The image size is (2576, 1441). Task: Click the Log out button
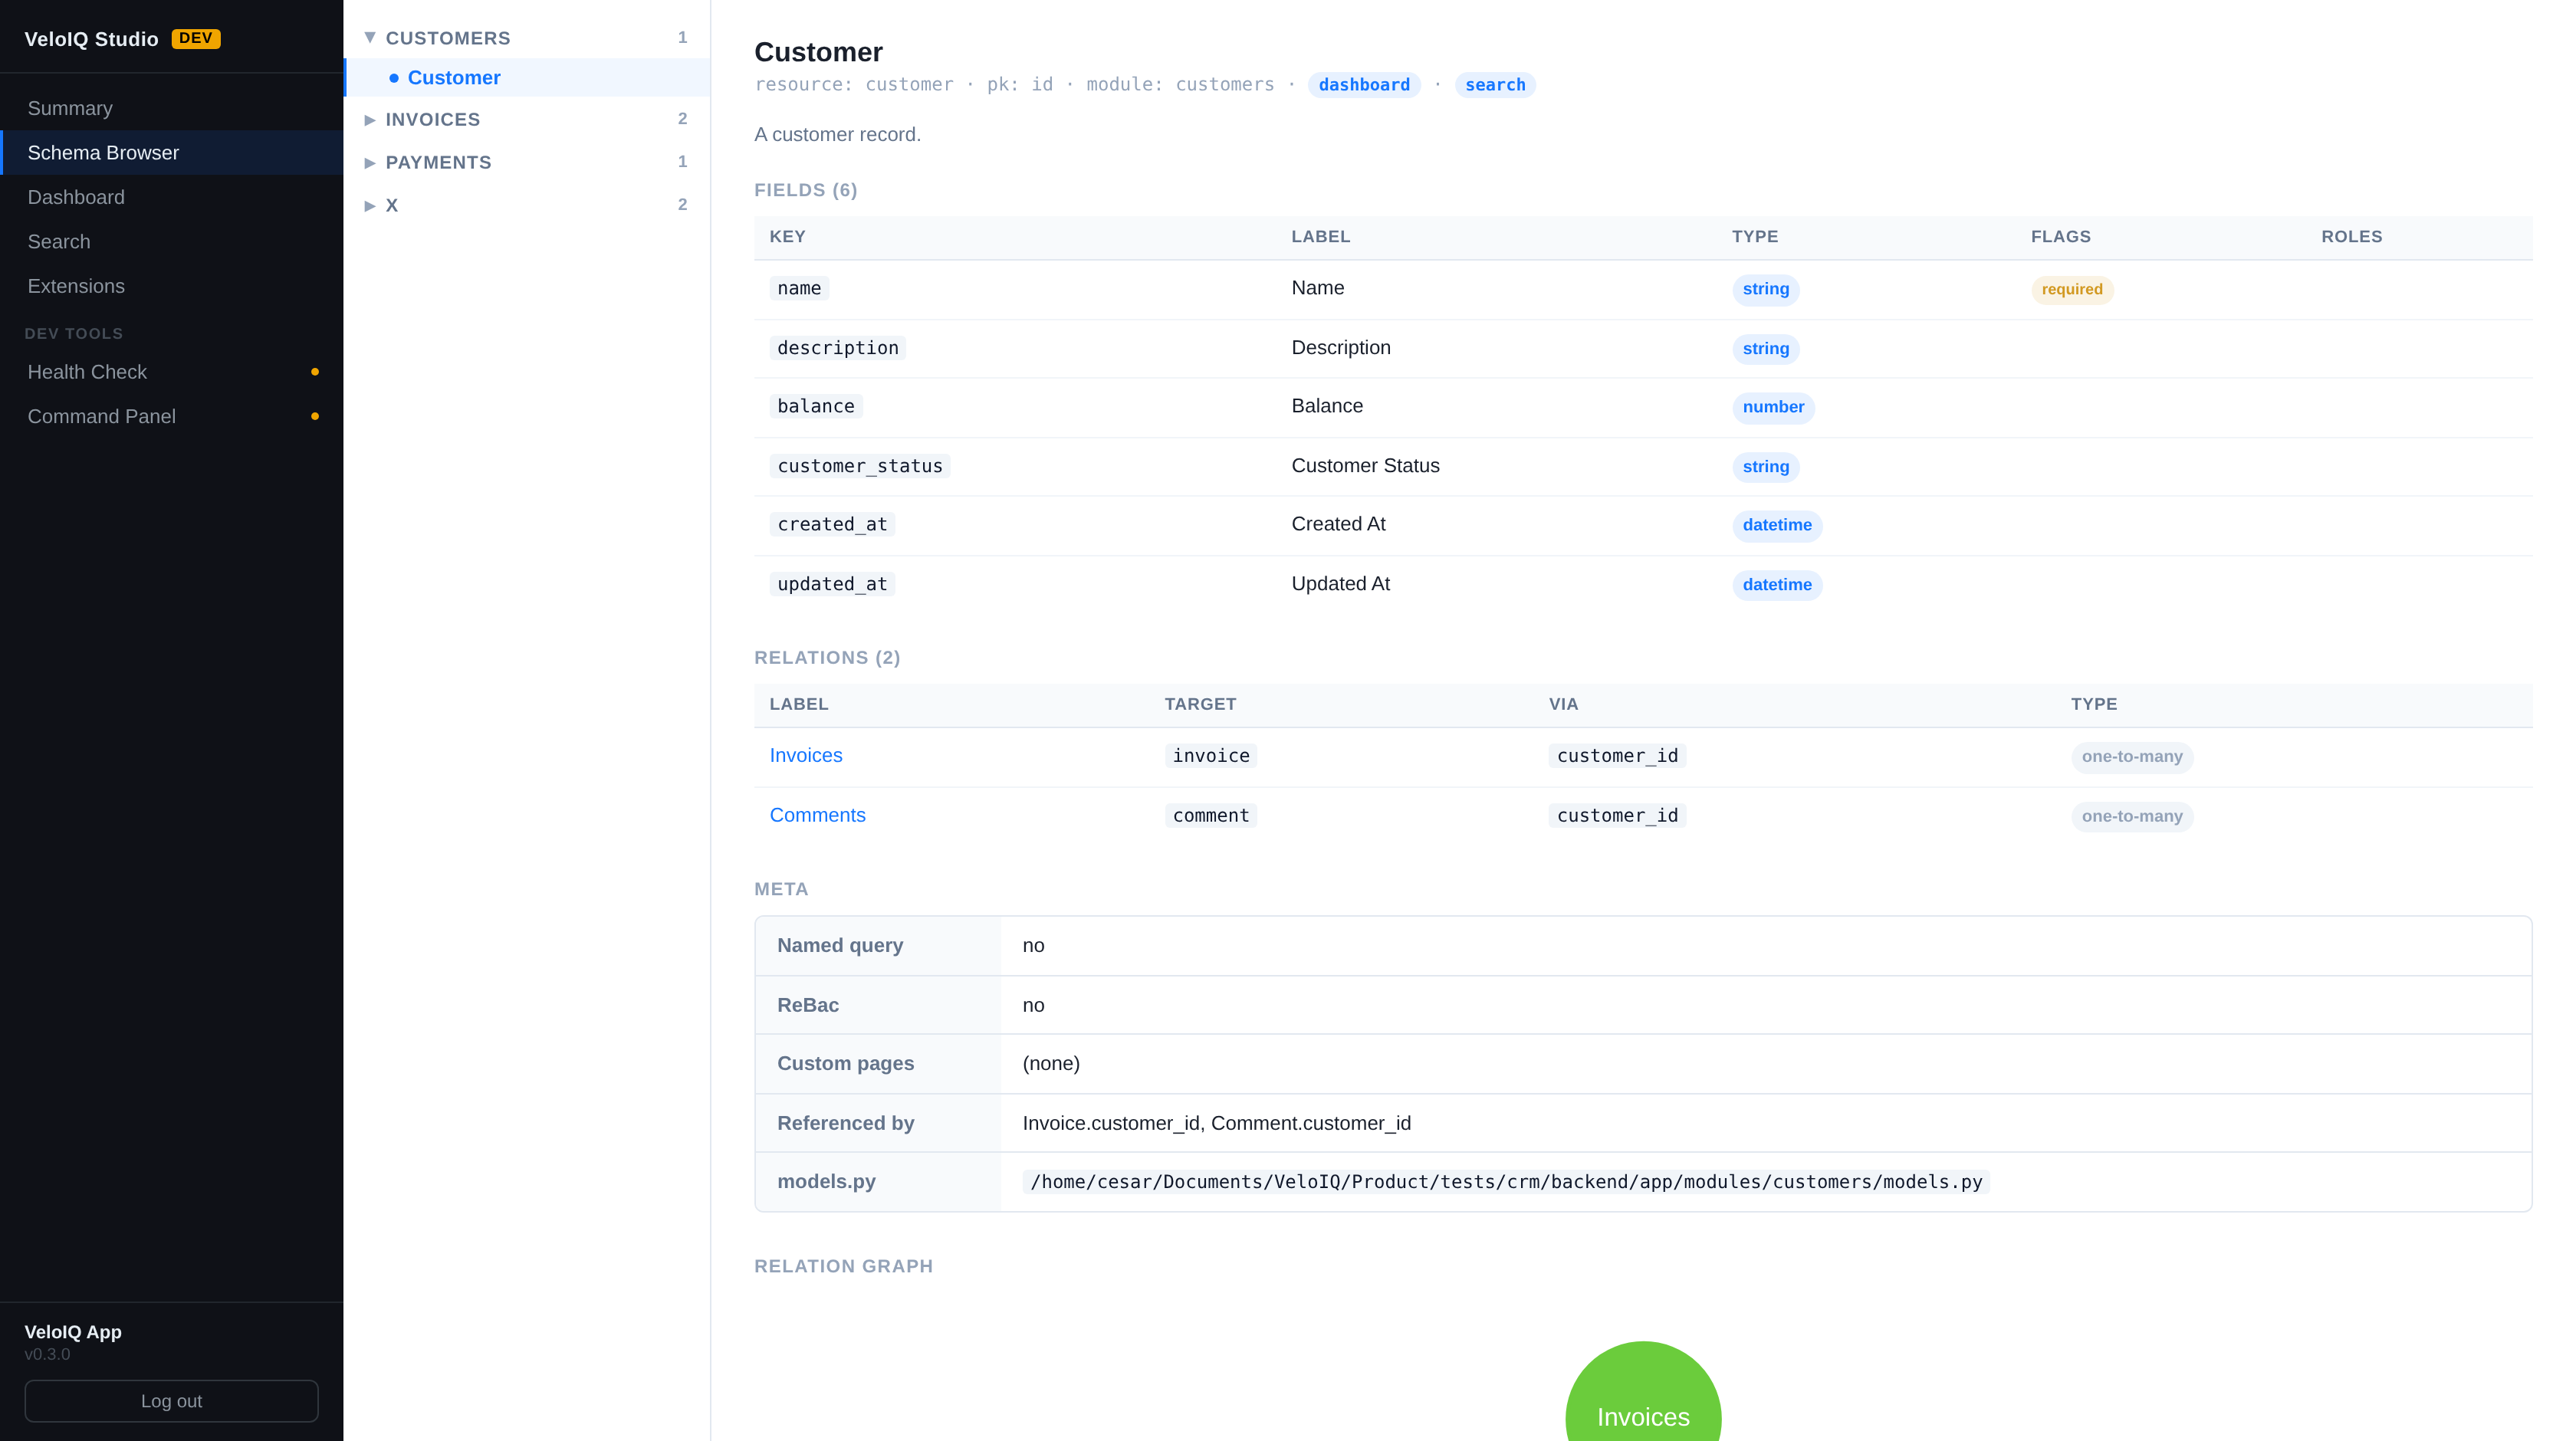click(172, 1400)
